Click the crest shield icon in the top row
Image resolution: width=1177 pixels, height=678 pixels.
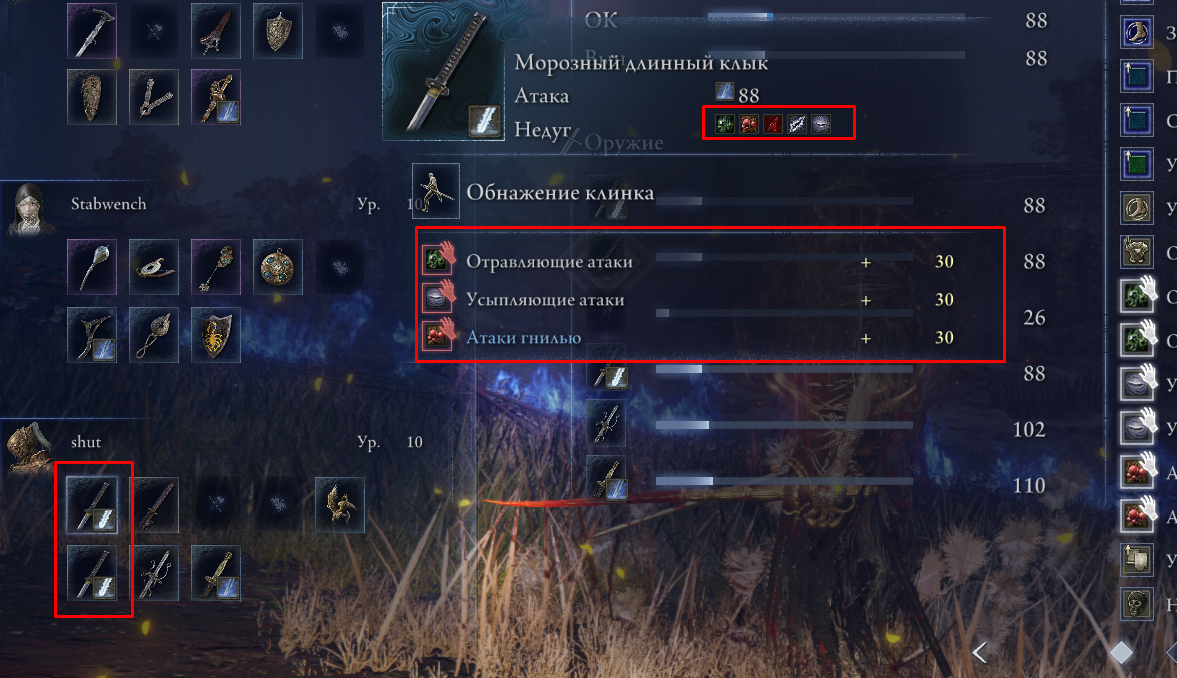pos(278,31)
